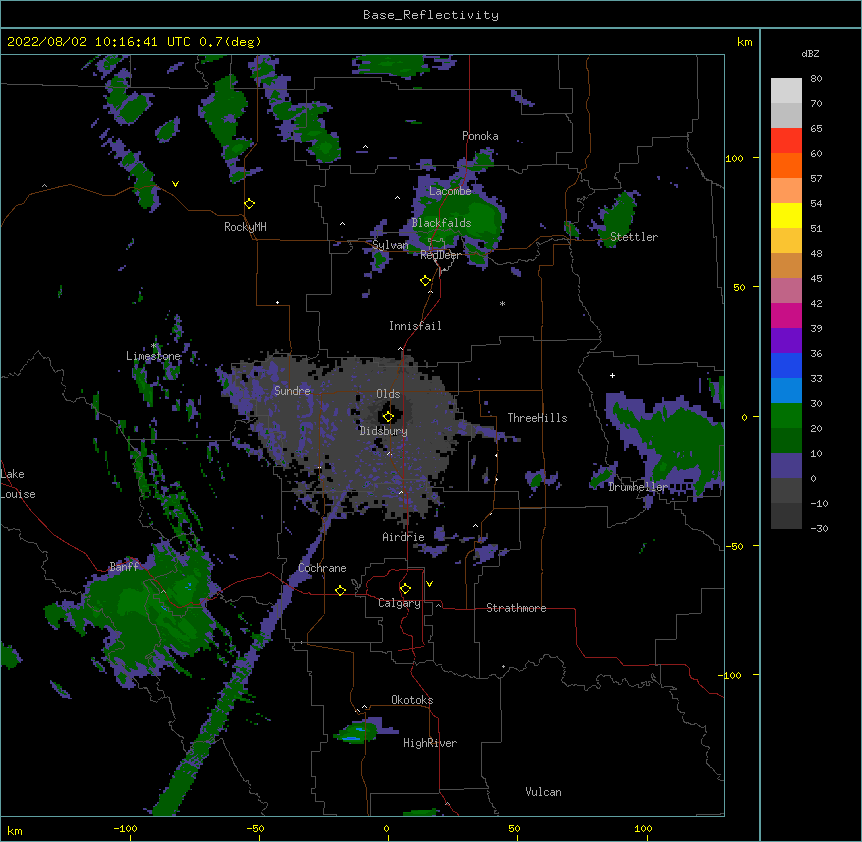
Task: Click the RedDeer label
Action: pyautogui.click(x=441, y=255)
